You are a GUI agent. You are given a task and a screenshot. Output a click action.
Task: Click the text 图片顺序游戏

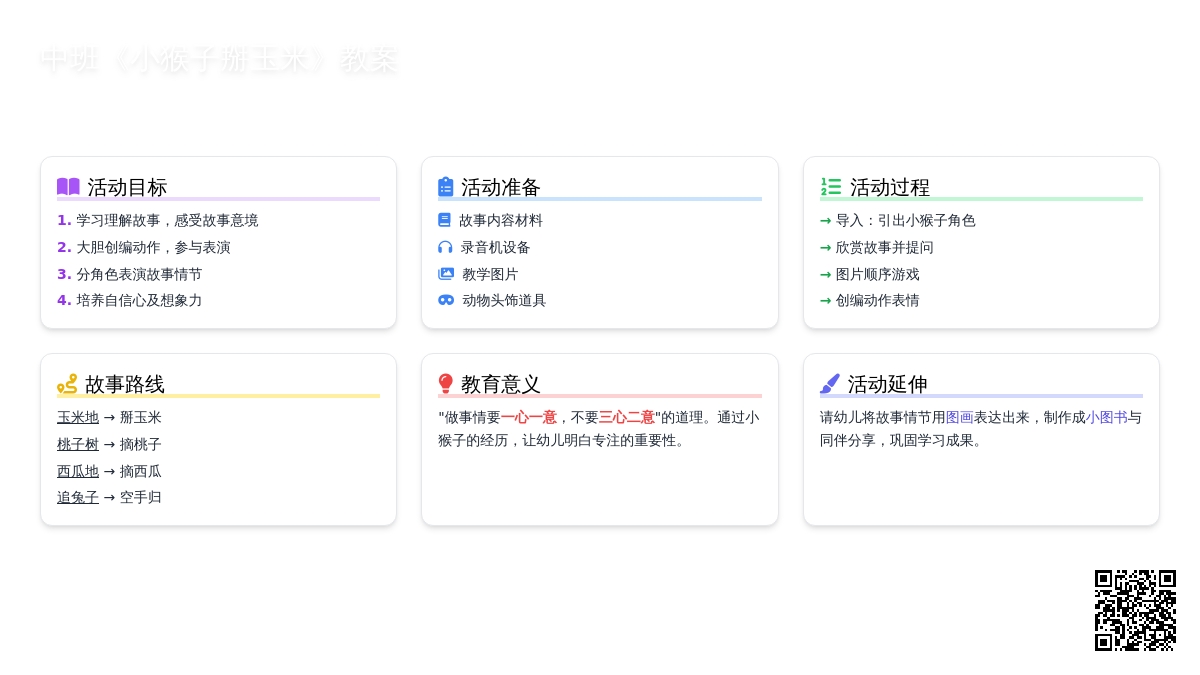tap(878, 274)
